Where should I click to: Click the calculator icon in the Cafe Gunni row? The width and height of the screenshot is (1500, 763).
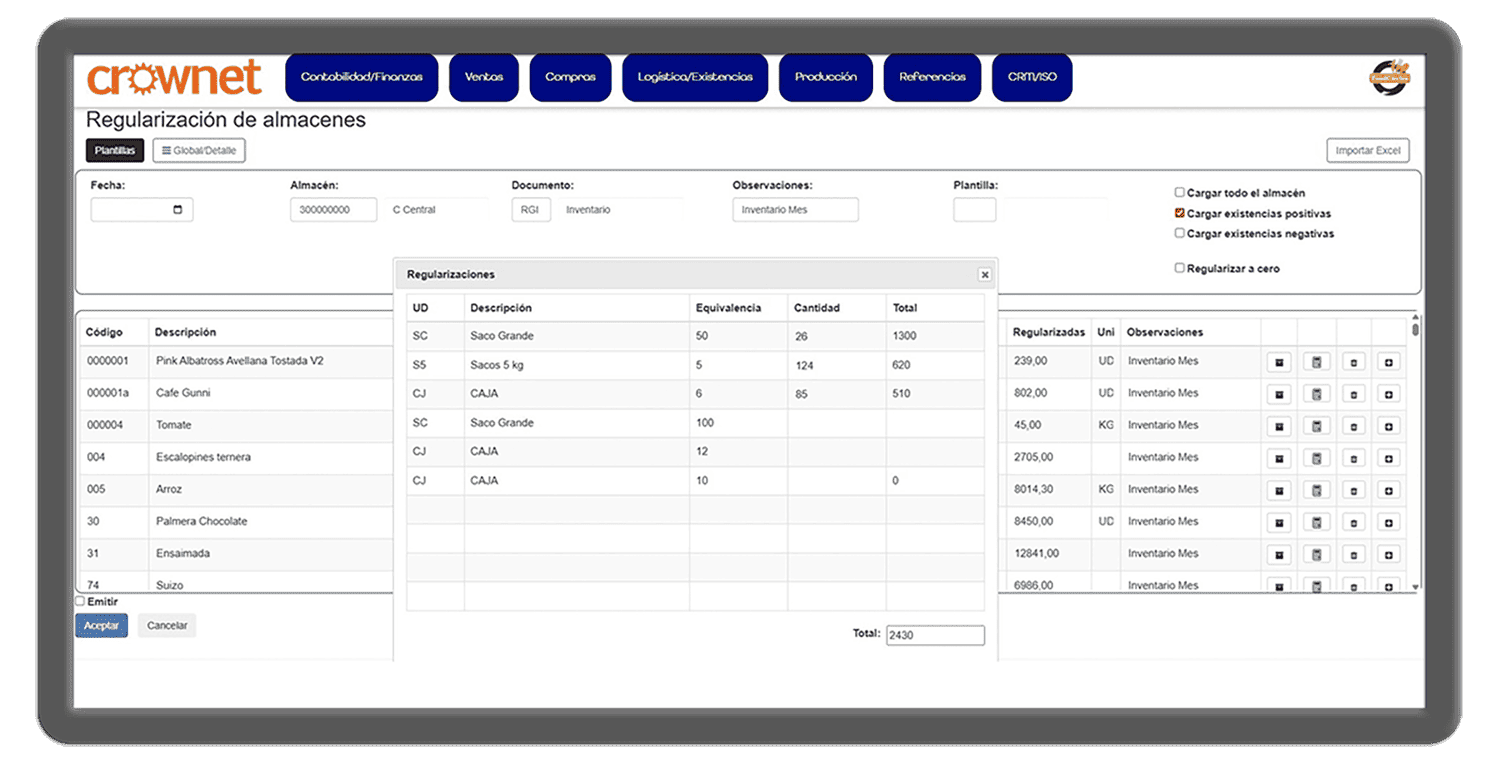pyautogui.click(x=1316, y=394)
